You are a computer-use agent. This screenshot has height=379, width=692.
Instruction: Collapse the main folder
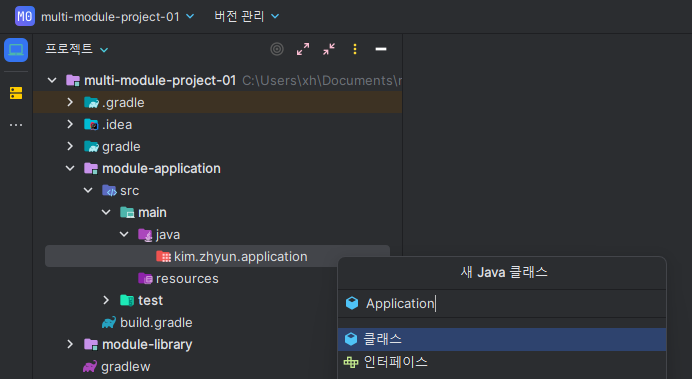point(106,213)
